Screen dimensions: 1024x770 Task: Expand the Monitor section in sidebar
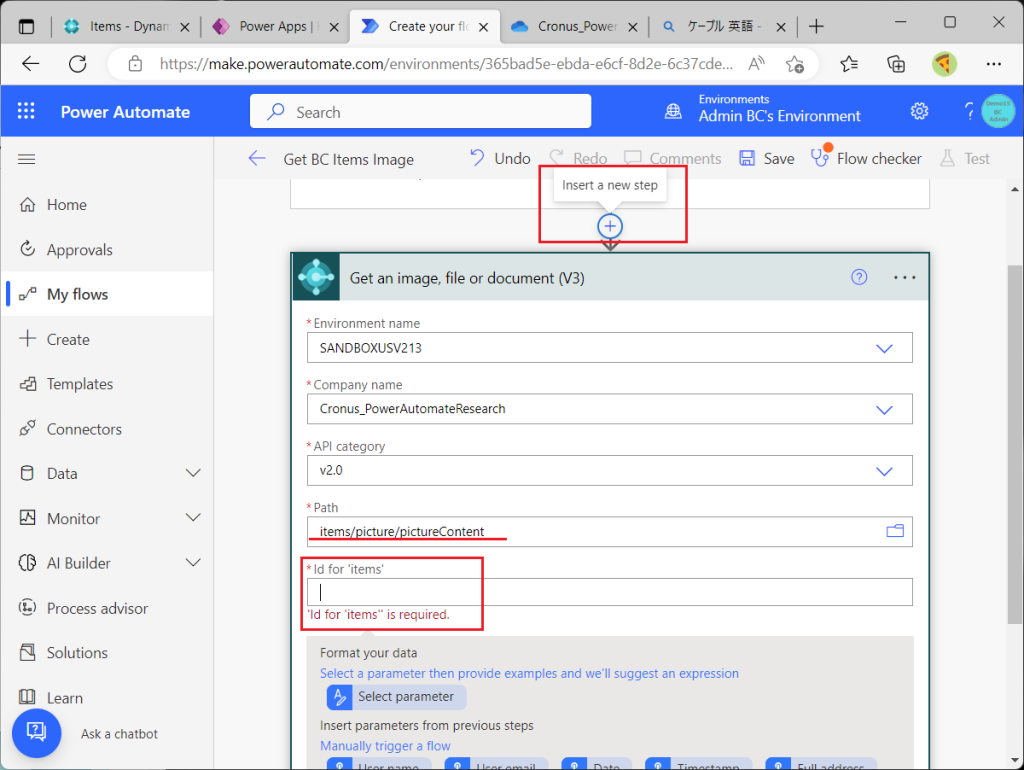click(x=193, y=518)
